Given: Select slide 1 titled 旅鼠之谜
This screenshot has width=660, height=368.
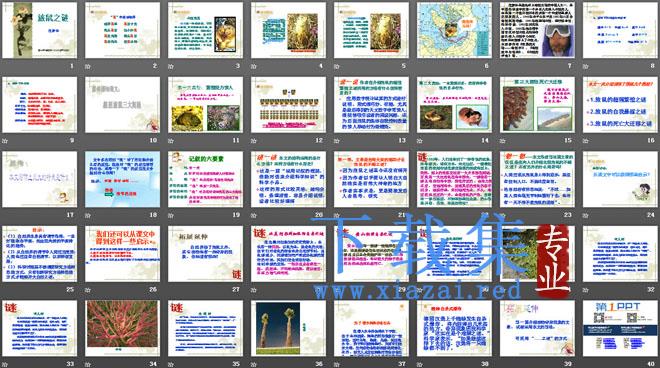Looking at the screenshot, I should tap(40, 30).
